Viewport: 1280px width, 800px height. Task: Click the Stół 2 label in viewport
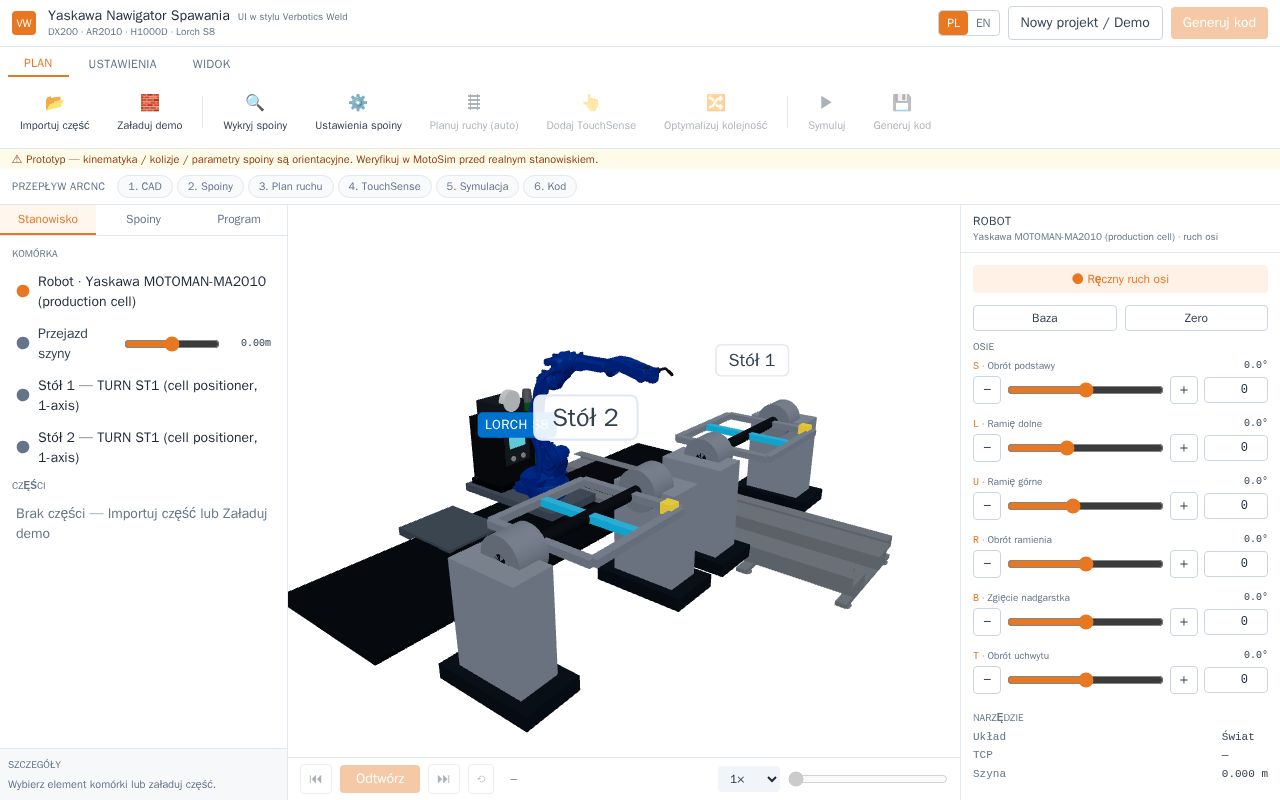point(586,417)
